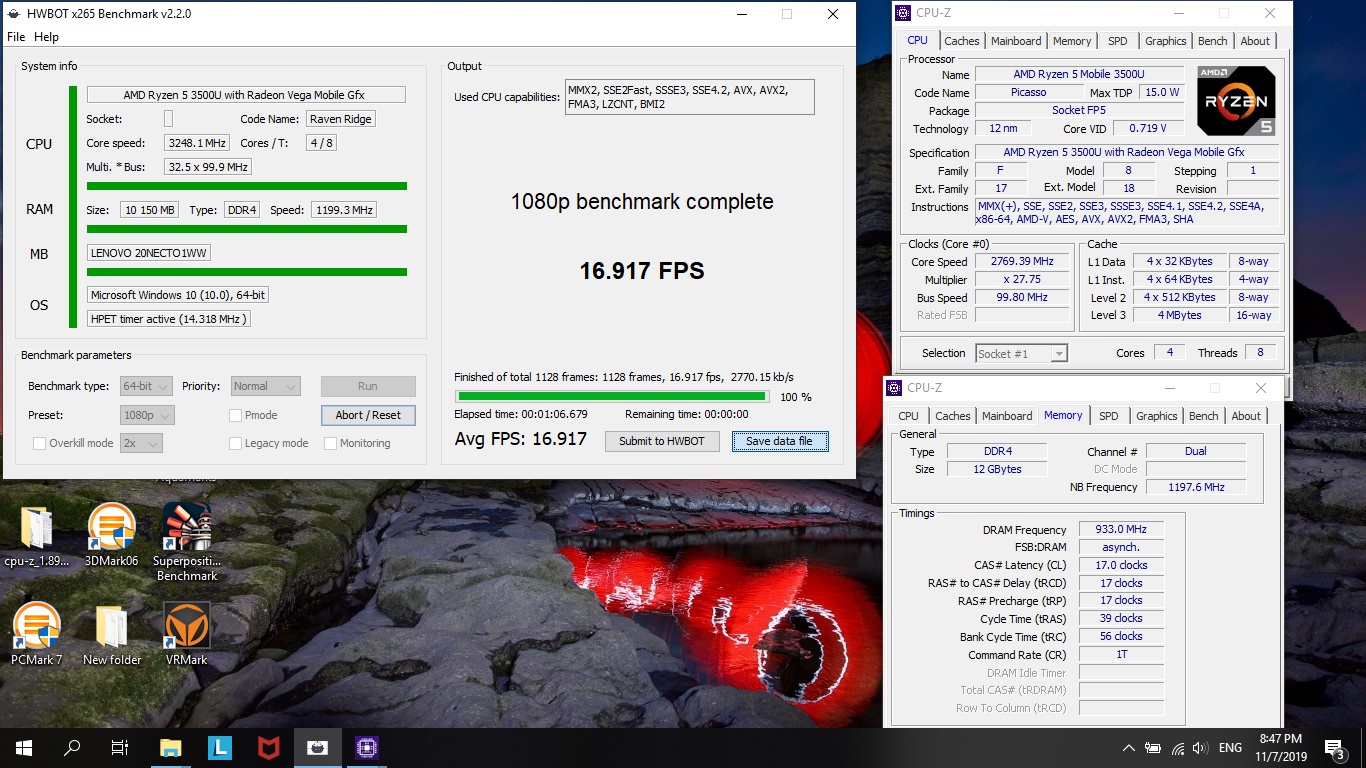This screenshot has width=1366, height=768.
Task: Switch to CPU-Z taskbar button
Action: (366, 747)
